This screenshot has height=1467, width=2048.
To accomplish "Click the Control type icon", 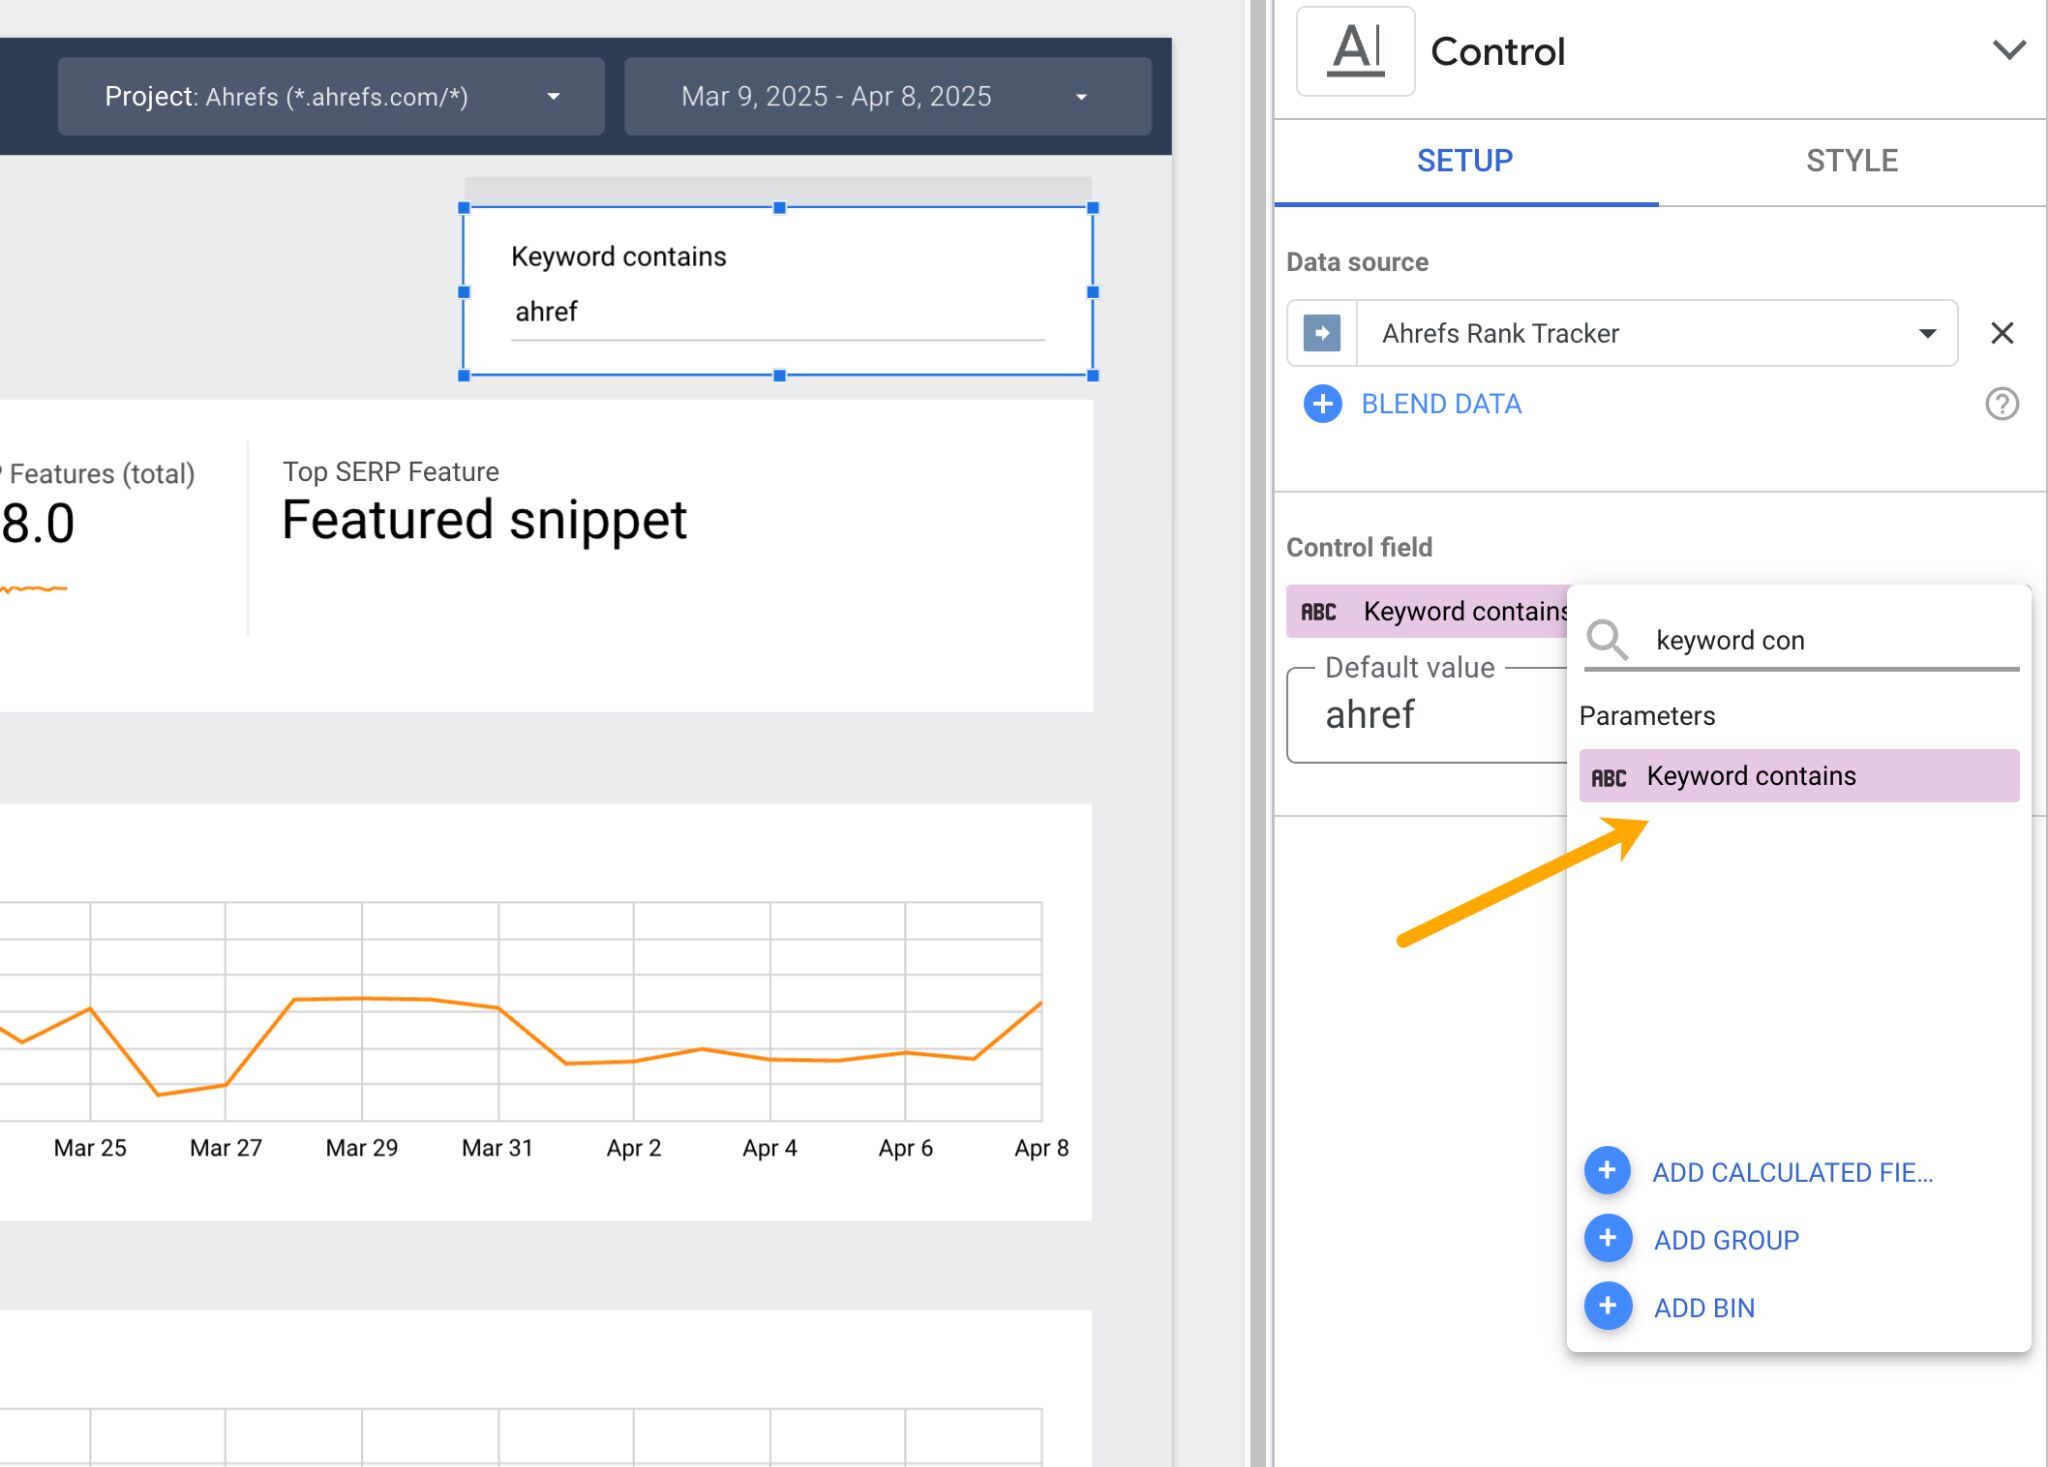I will [1355, 52].
